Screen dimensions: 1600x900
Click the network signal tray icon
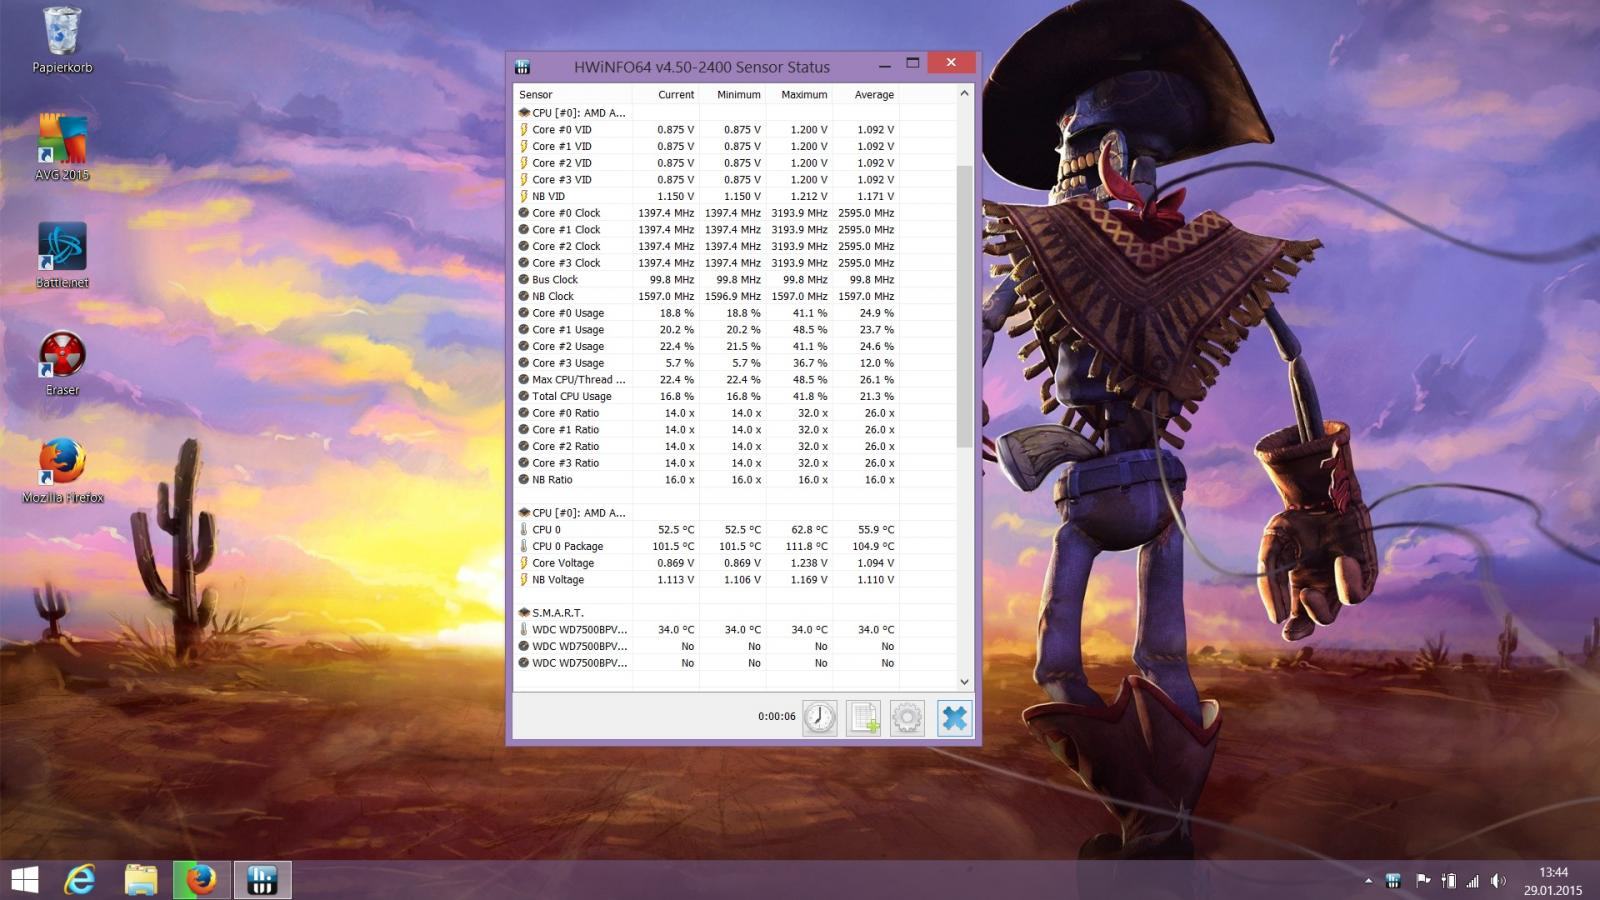(1472, 881)
